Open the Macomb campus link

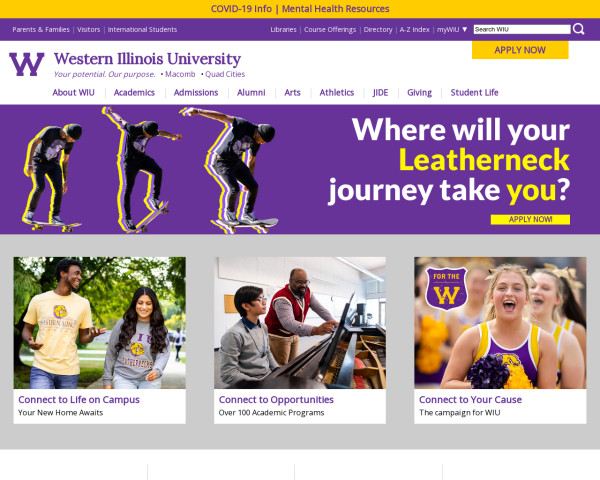pyautogui.click(x=180, y=74)
